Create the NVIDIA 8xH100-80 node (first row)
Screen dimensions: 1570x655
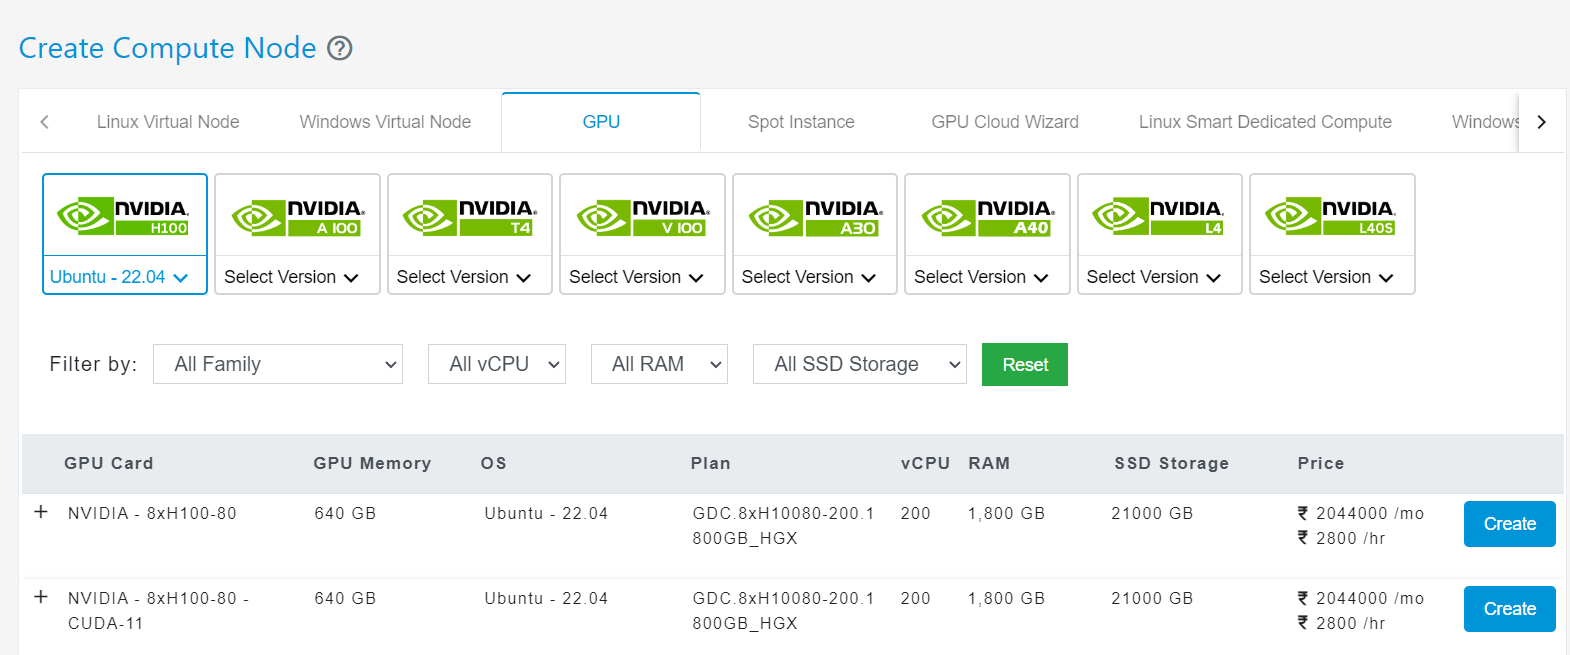coord(1509,524)
